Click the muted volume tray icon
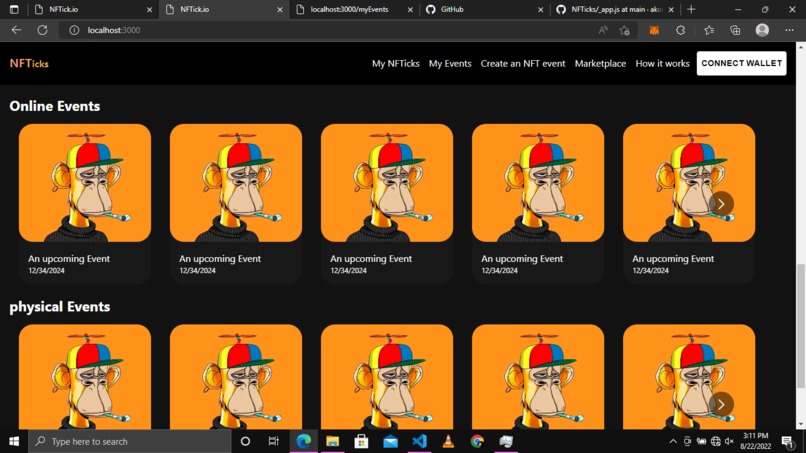The height and width of the screenshot is (453, 806). coord(729,441)
